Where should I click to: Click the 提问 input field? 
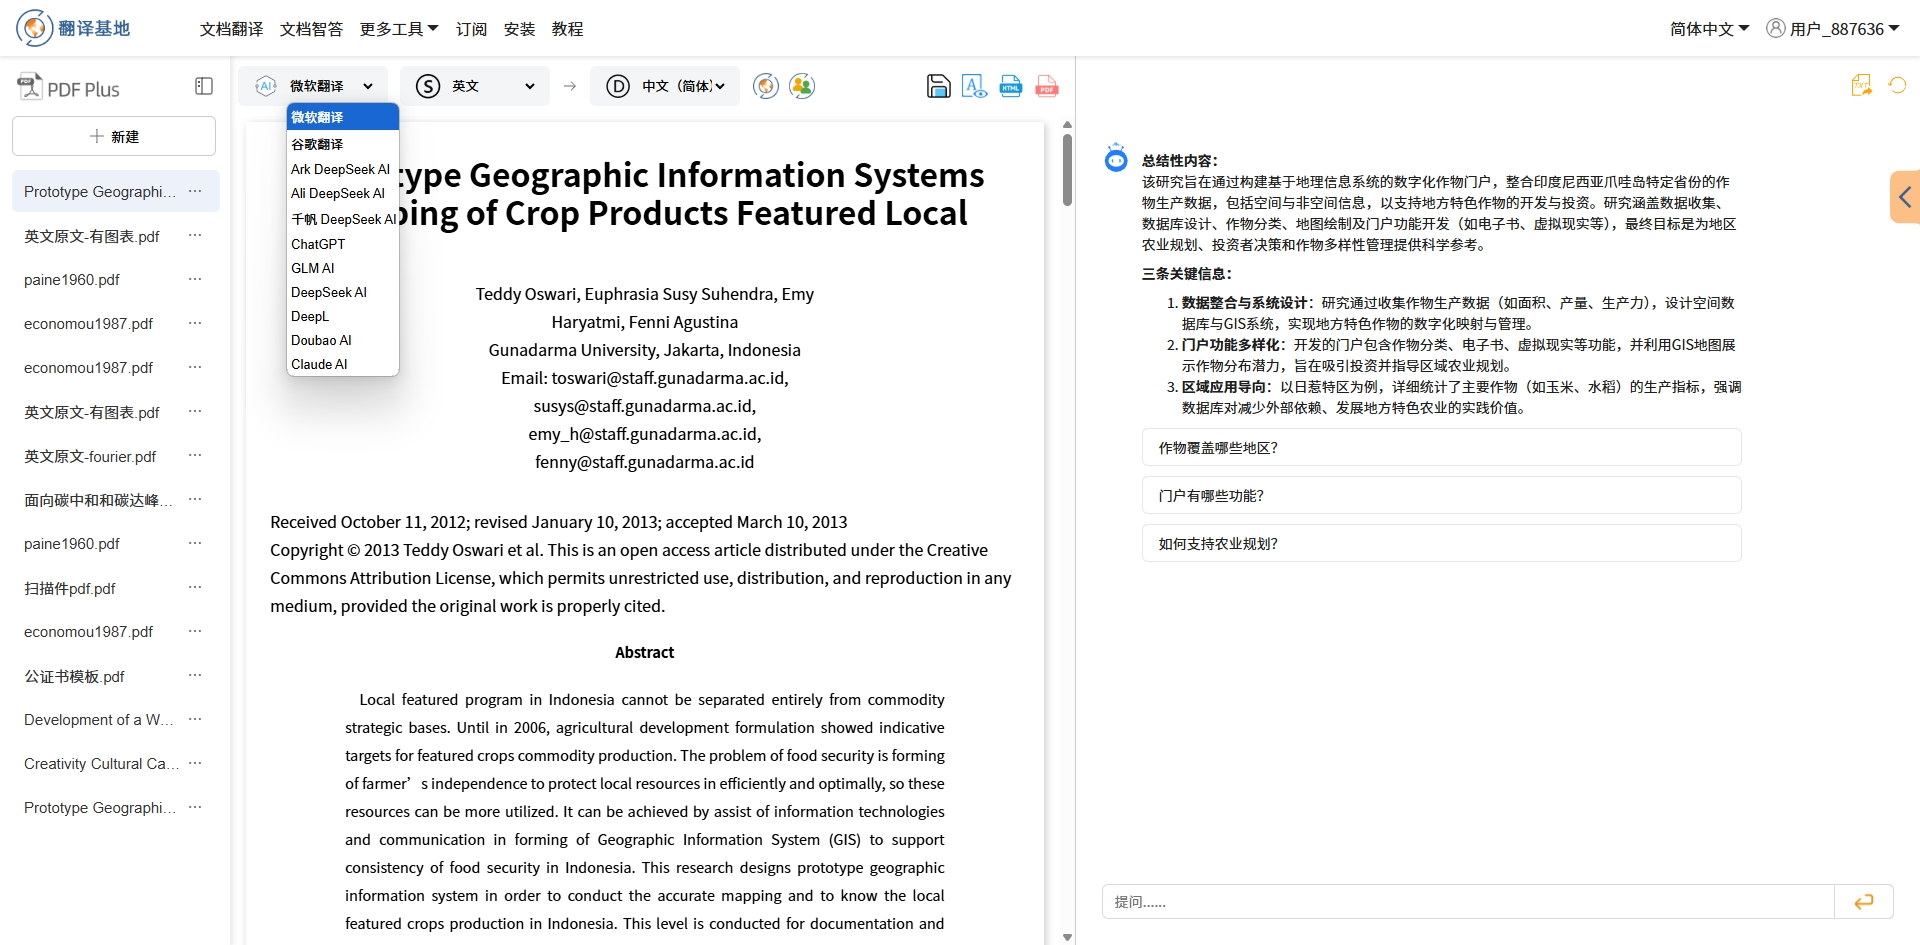pyautogui.click(x=1468, y=902)
